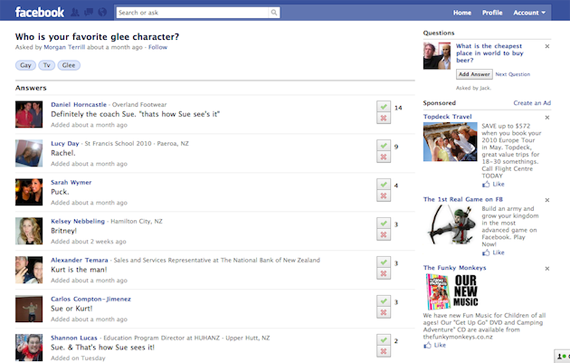This screenshot has width=570, height=363.
Task: Click into the Search or ask field
Action: 193,13
